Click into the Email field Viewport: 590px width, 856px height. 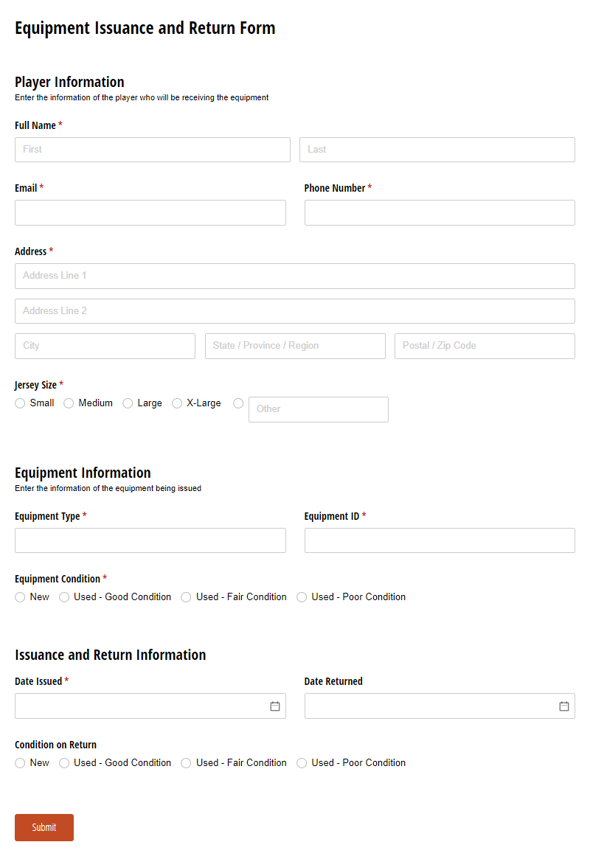(150, 212)
